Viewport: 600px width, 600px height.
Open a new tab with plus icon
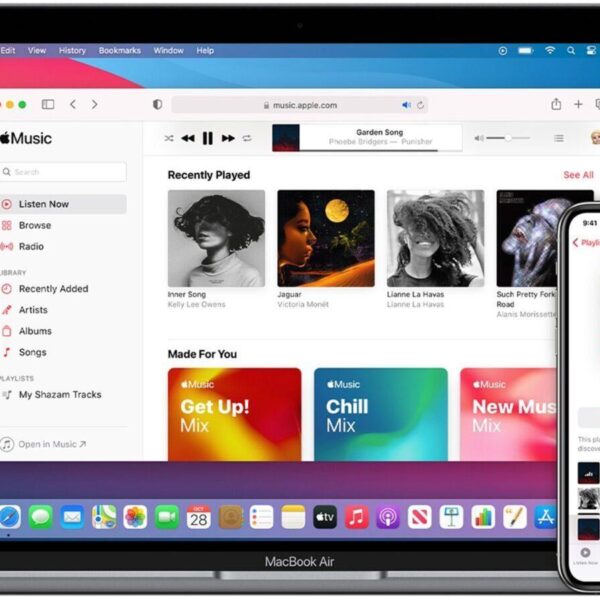(578, 104)
